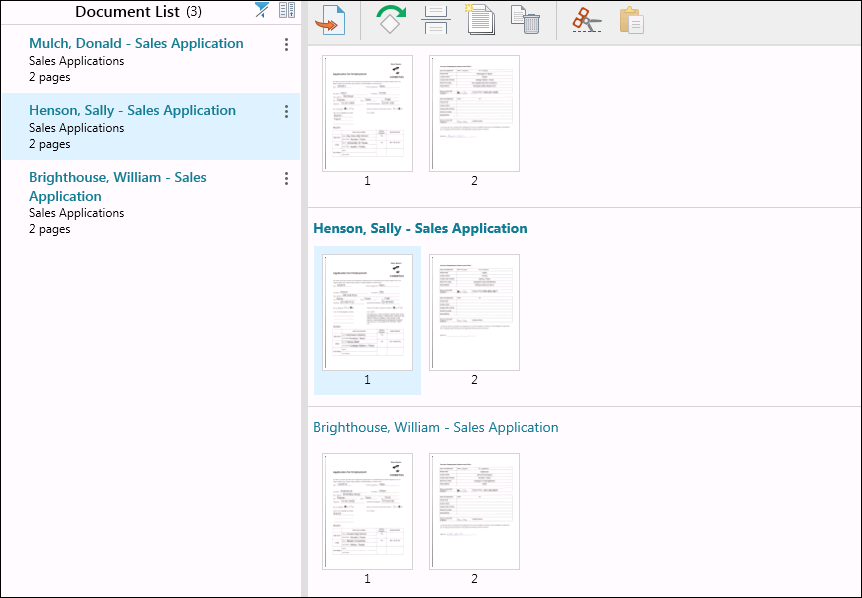Image resolution: width=862 pixels, height=598 pixels.
Task: Select page 2 thumbnail of the top document
Action: click(x=474, y=113)
